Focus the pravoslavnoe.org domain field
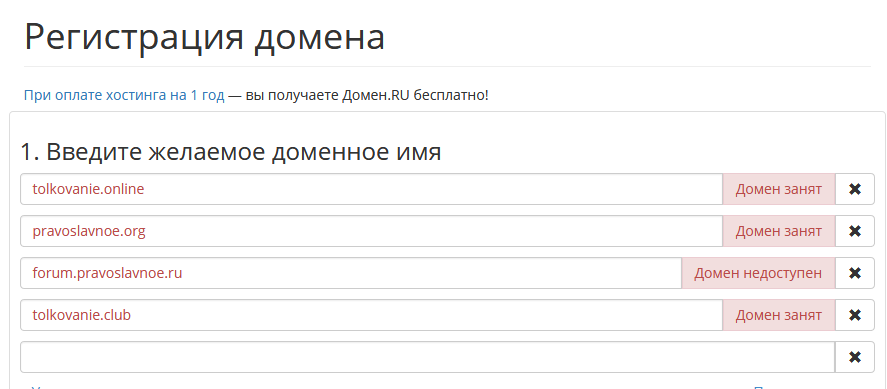Viewport: 887px width, 389px height. click(371, 231)
